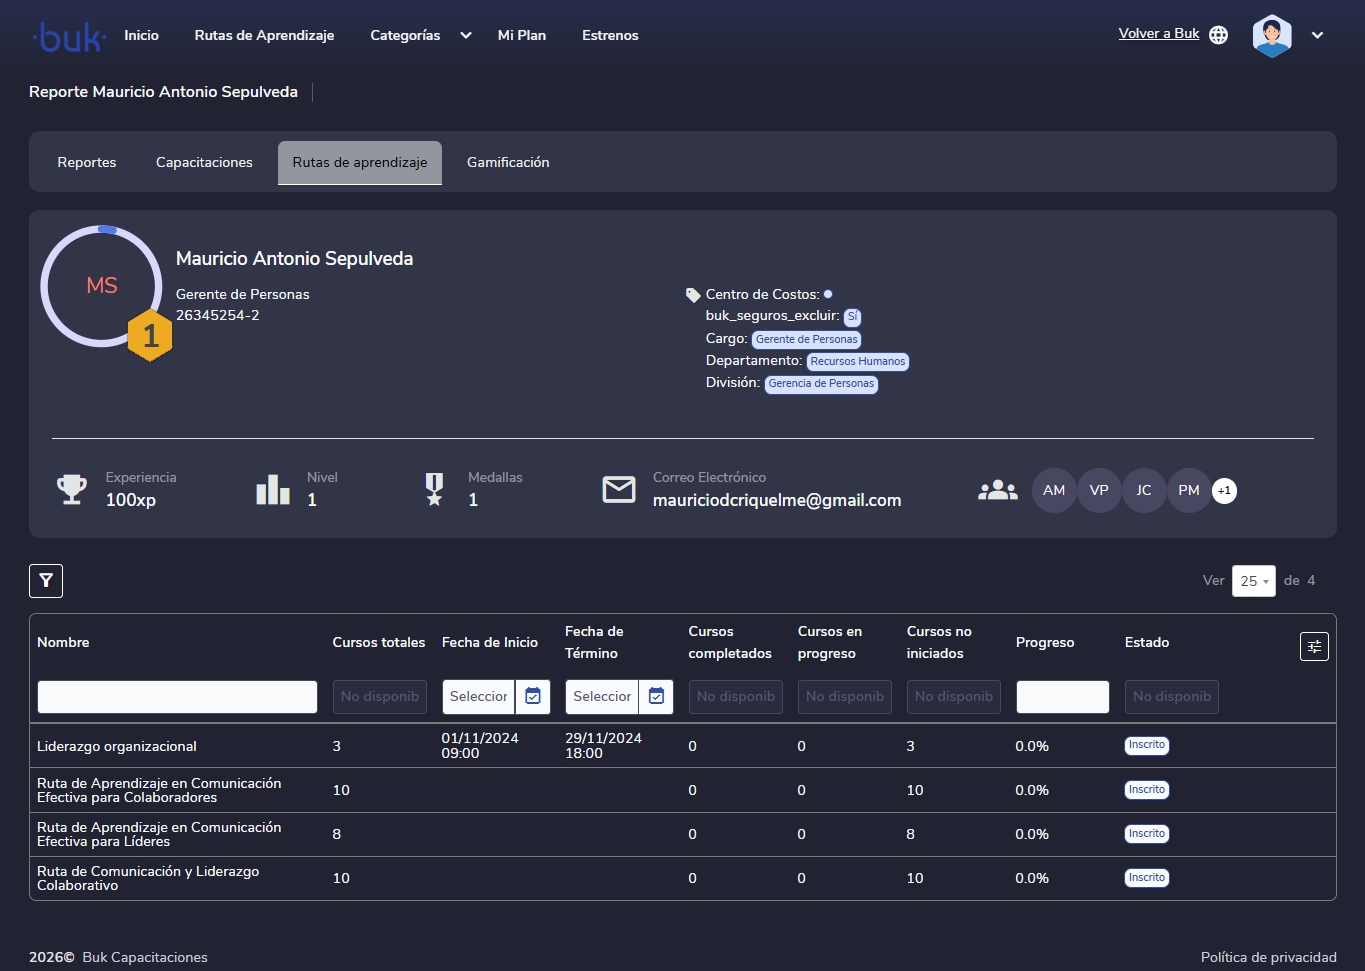The height and width of the screenshot is (971, 1365).
Task: Open Fecha de Término calendar picker
Action: (x=656, y=697)
